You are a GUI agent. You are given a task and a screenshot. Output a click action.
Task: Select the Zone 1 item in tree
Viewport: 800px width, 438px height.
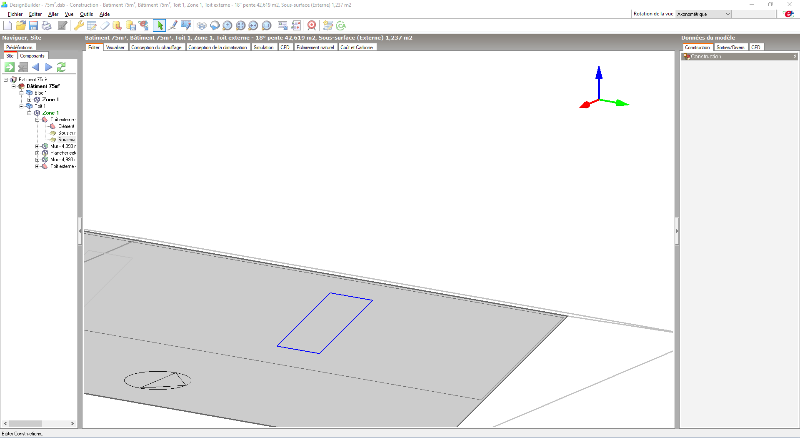[x=49, y=113]
